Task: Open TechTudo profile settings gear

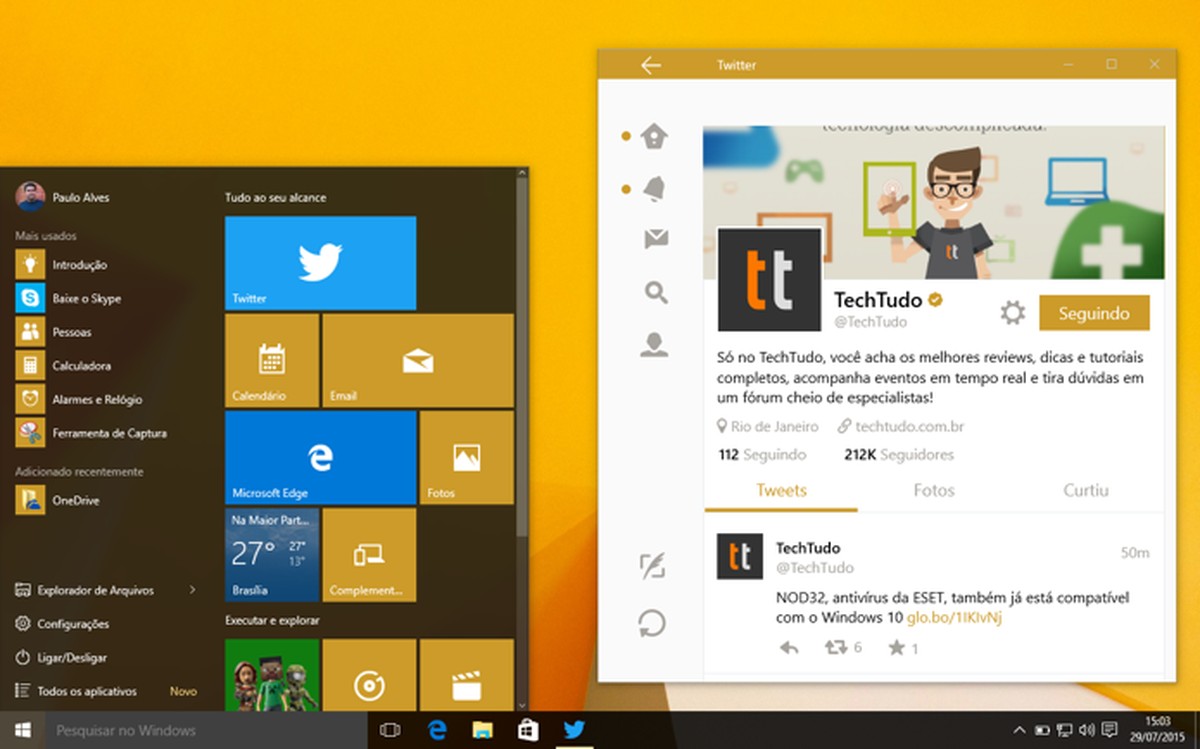Action: pyautogui.click(x=1012, y=312)
